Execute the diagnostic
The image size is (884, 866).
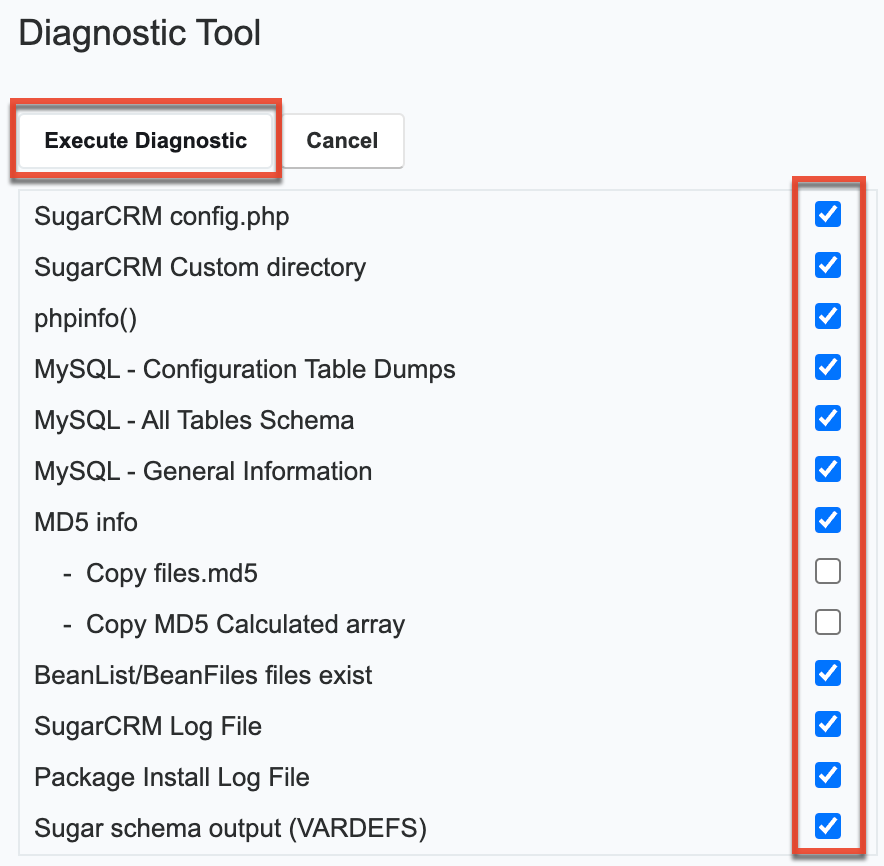coord(145,140)
